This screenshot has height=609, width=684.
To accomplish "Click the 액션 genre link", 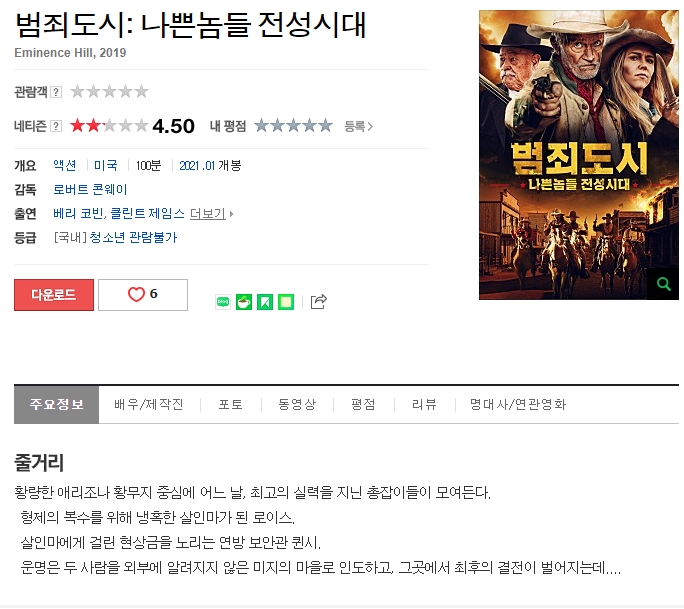I will 65,165.
